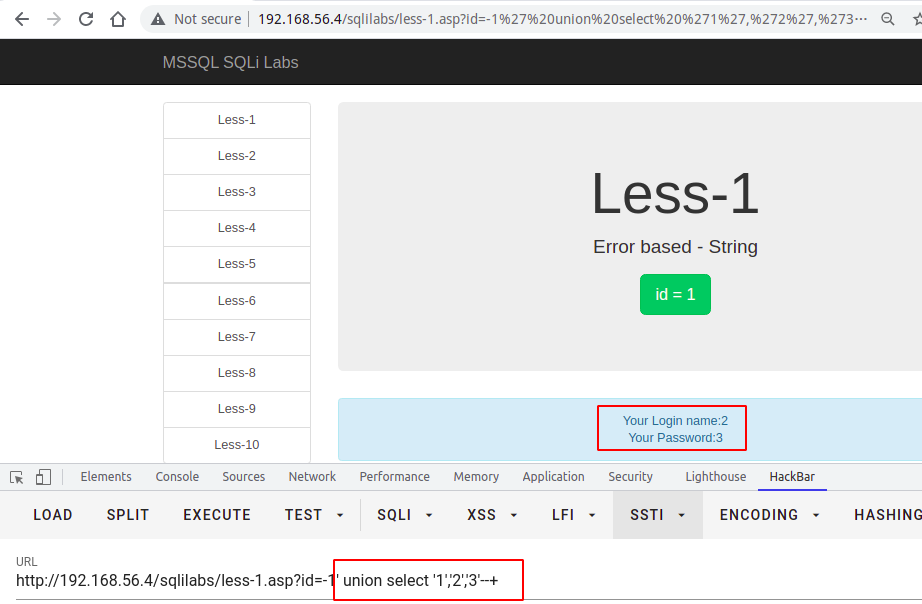Expand the TEST dropdown in HackBar
The height and width of the screenshot is (604, 922).
click(x=314, y=515)
